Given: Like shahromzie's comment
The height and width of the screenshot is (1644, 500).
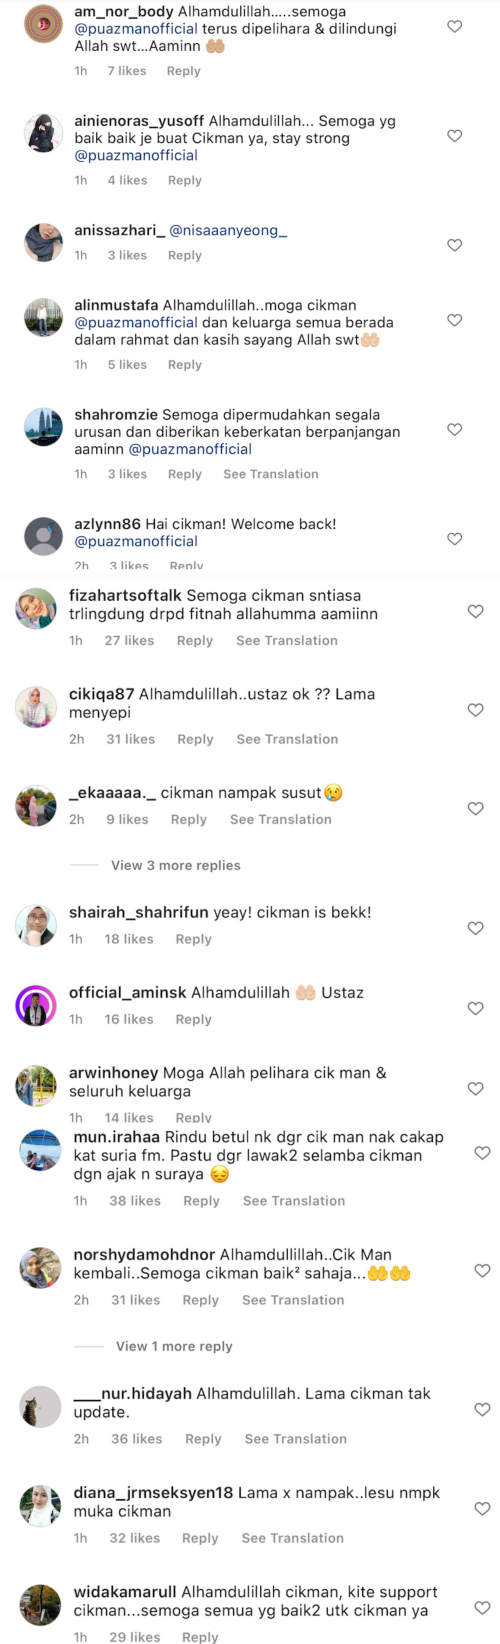Looking at the screenshot, I should pos(454,429).
